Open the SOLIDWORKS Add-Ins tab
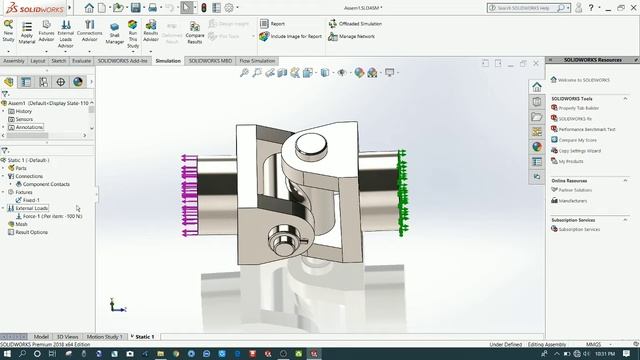 pyautogui.click(x=122, y=61)
